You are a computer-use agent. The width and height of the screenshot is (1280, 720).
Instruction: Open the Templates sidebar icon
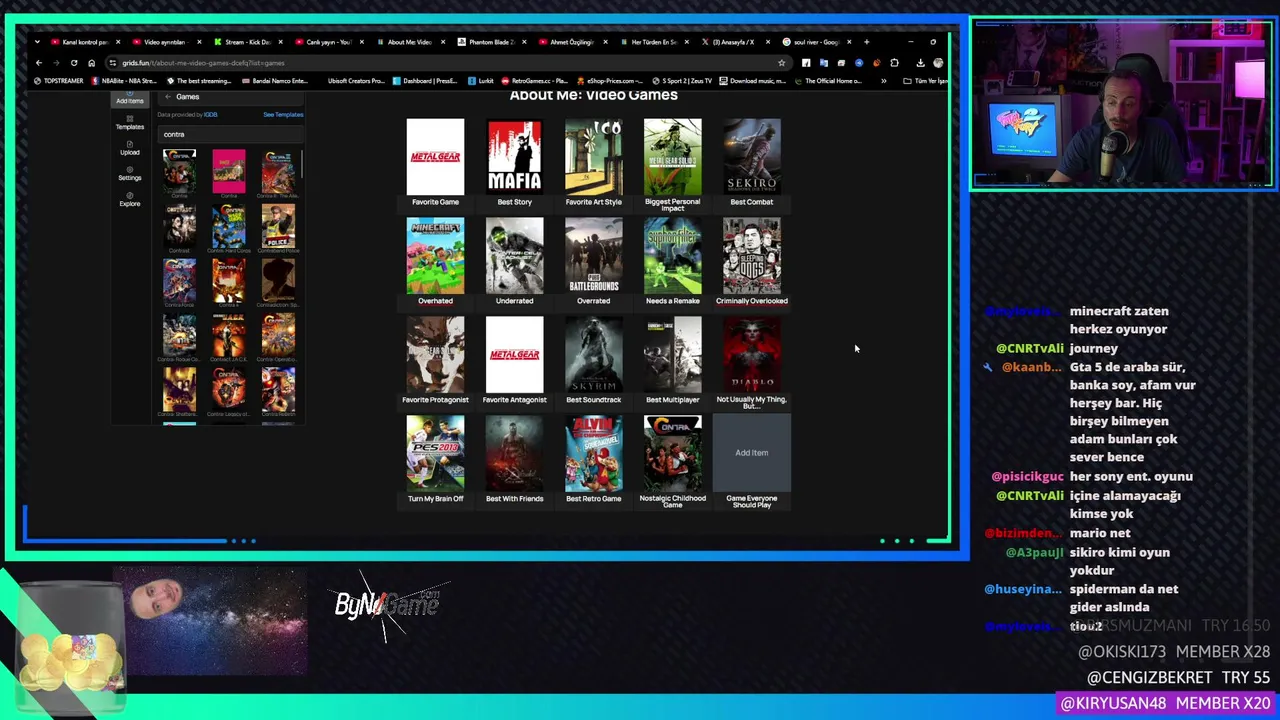pyautogui.click(x=129, y=123)
